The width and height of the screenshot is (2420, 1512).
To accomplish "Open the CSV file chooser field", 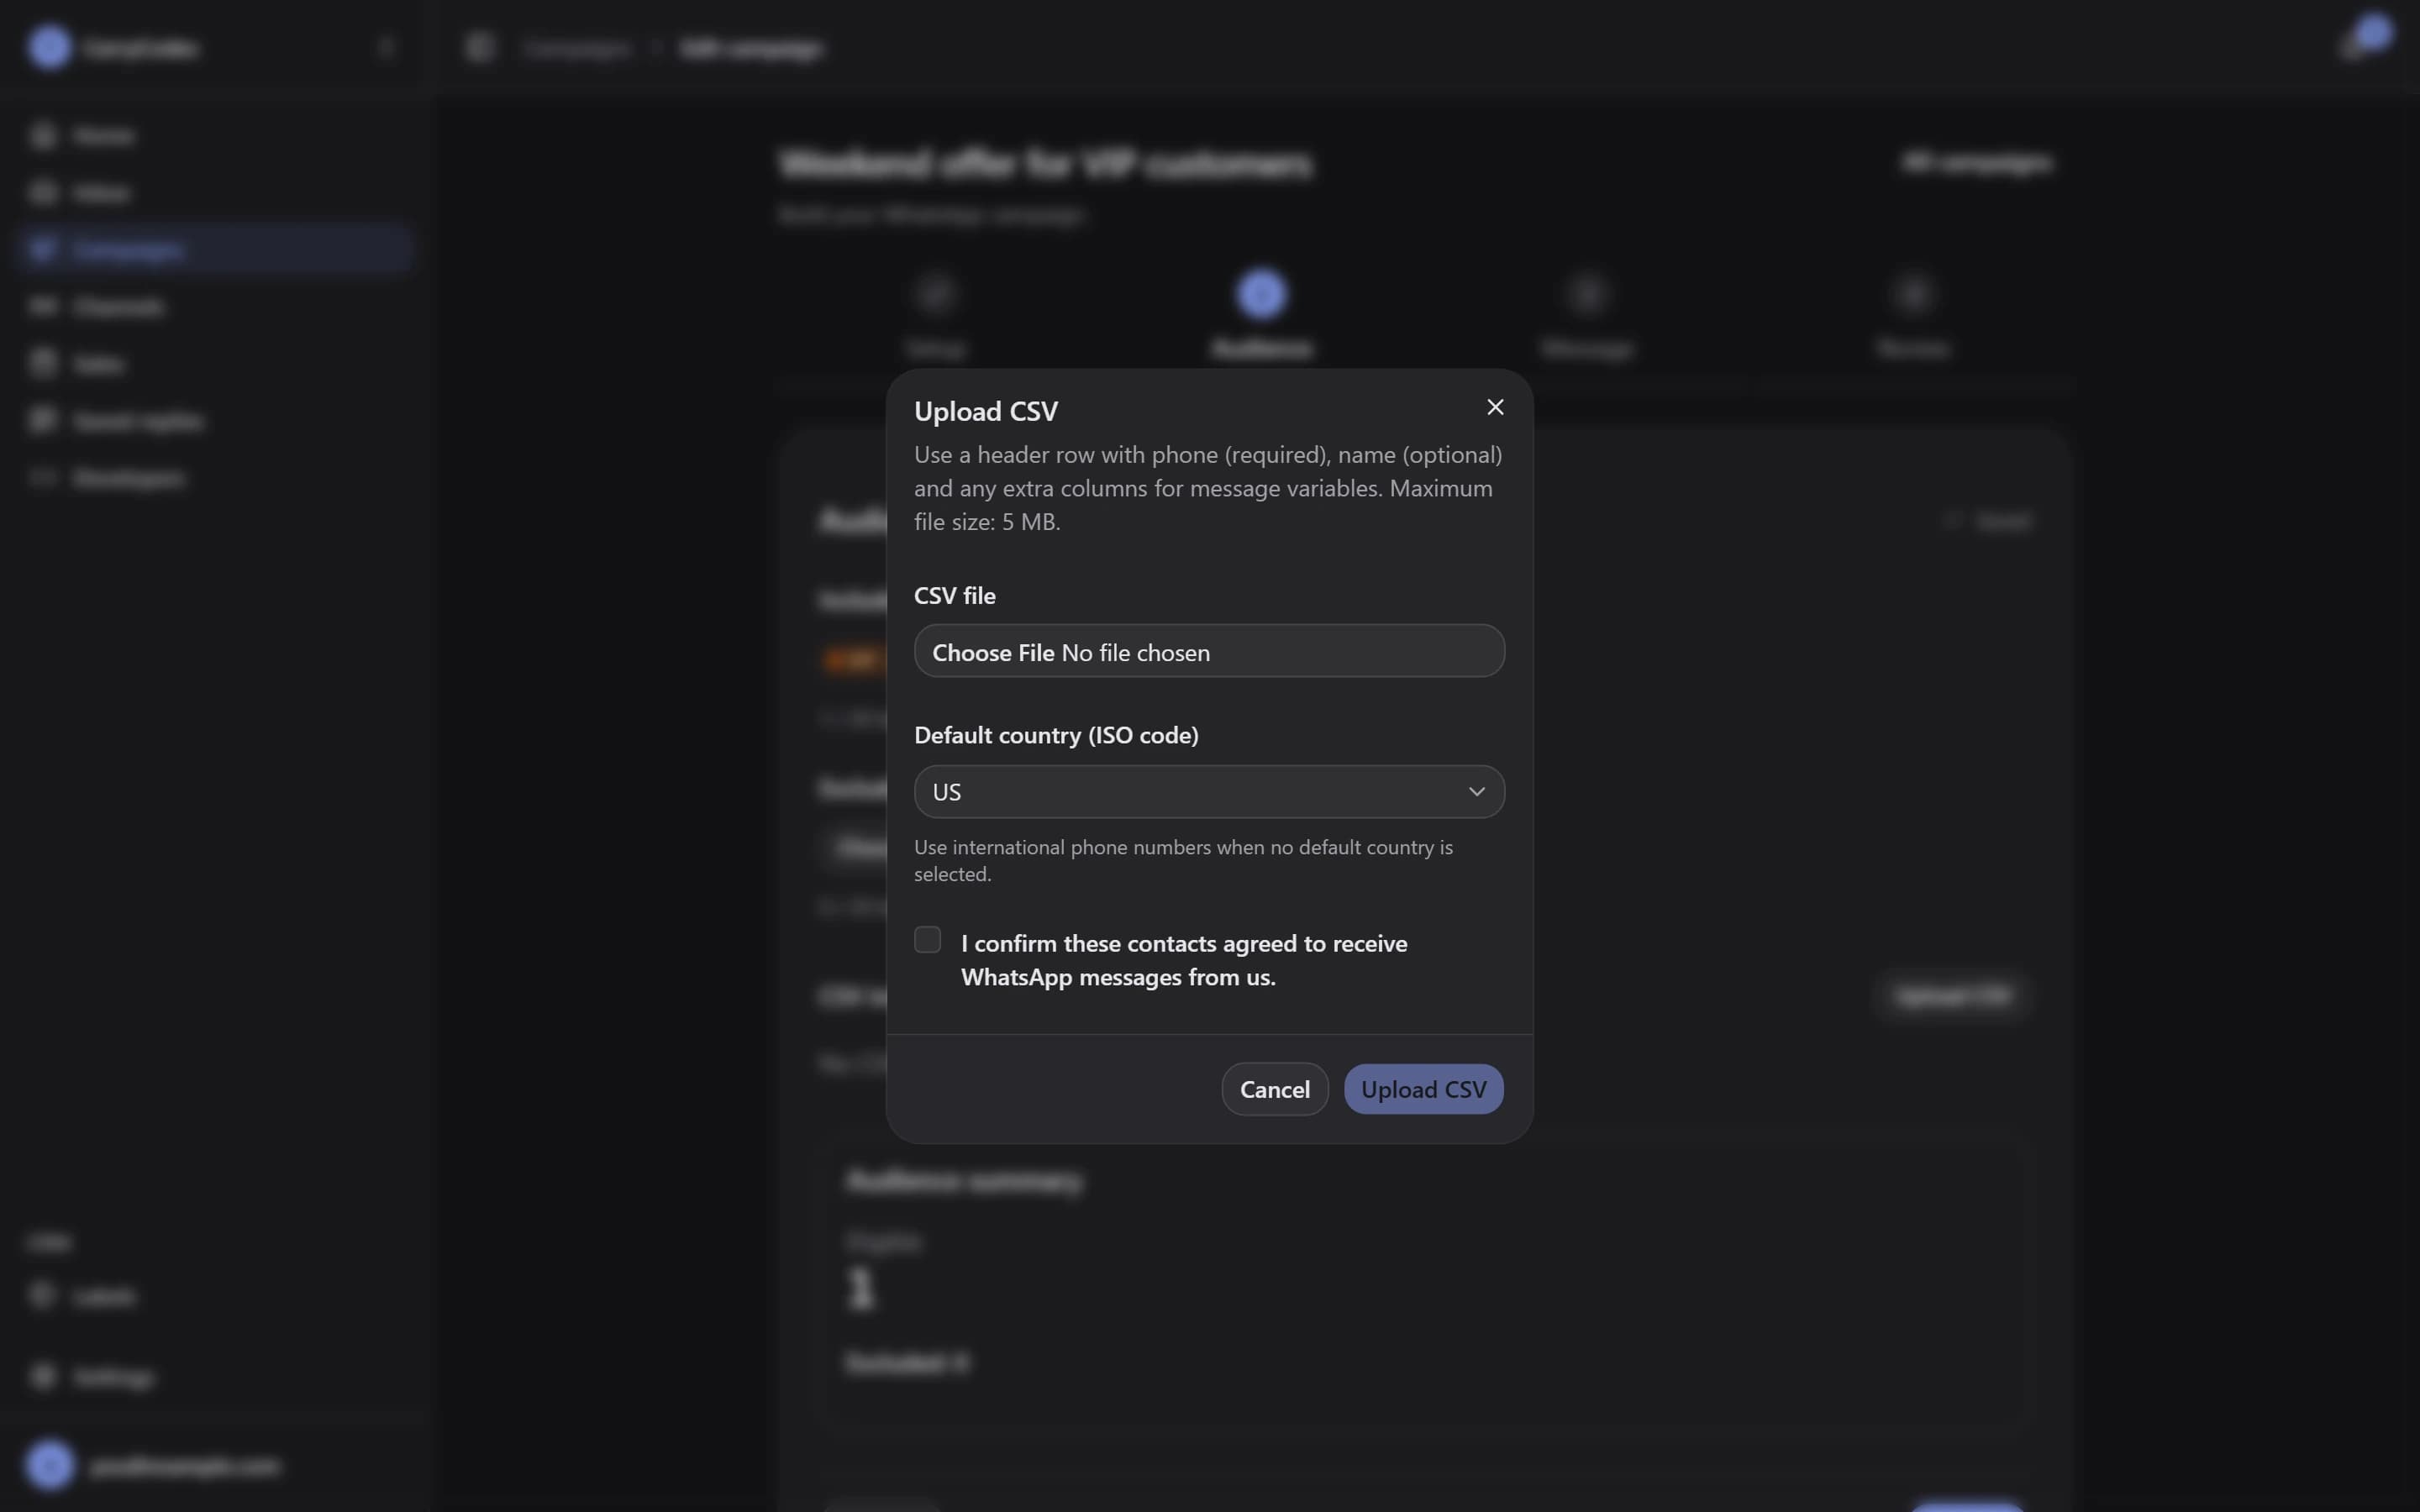I will point(1209,651).
